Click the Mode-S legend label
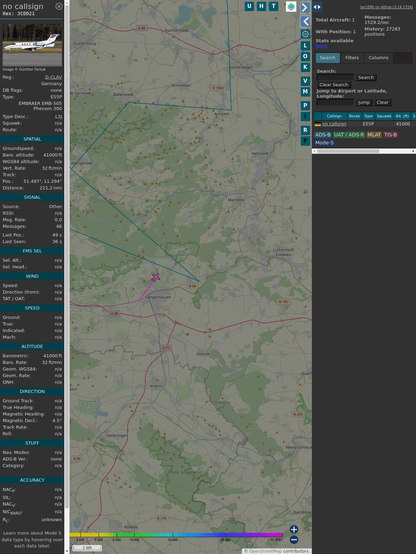This screenshot has height=554, width=416. [x=324, y=143]
